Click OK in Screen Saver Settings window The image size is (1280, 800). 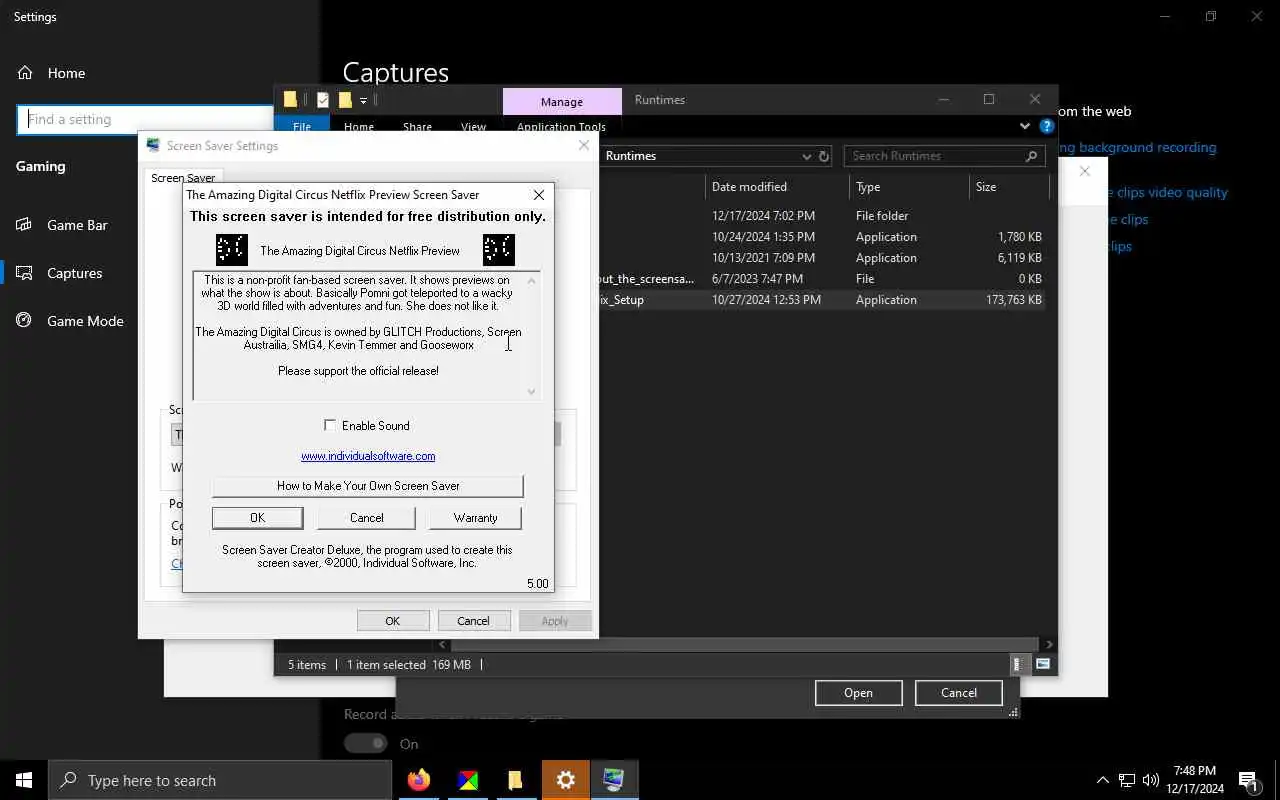(393, 621)
